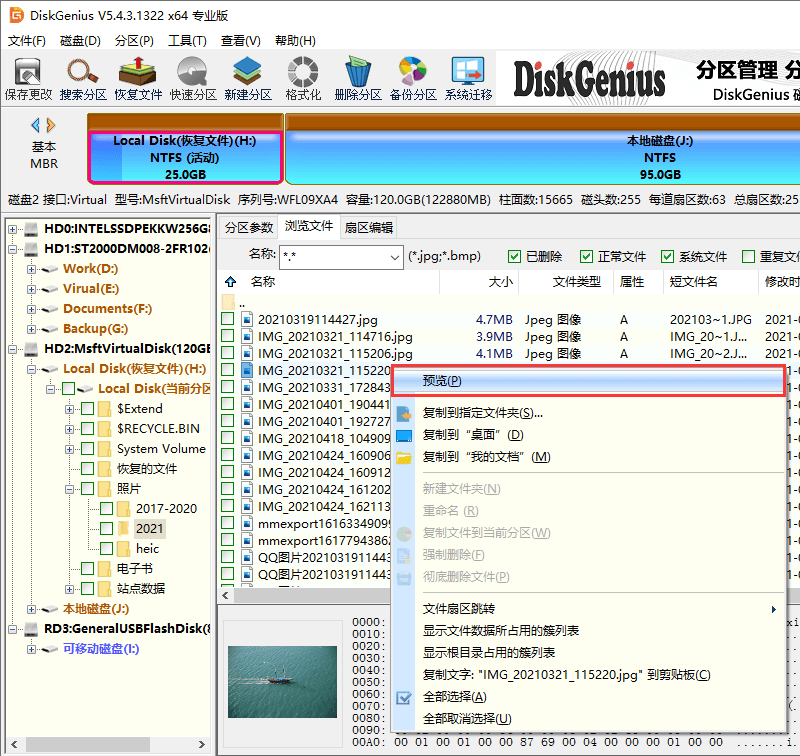The width and height of the screenshot is (800, 756).
Task: Open the 帮助(H) menu
Action: 295,41
